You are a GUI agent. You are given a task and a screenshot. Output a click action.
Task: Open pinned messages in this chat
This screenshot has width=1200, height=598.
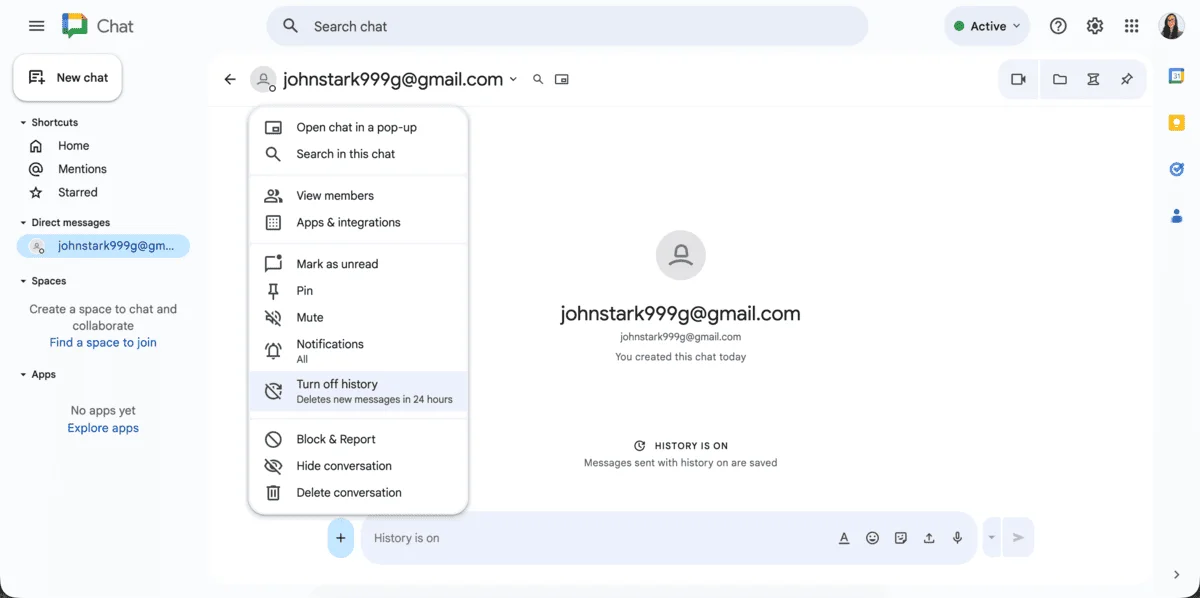(1127, 78)
